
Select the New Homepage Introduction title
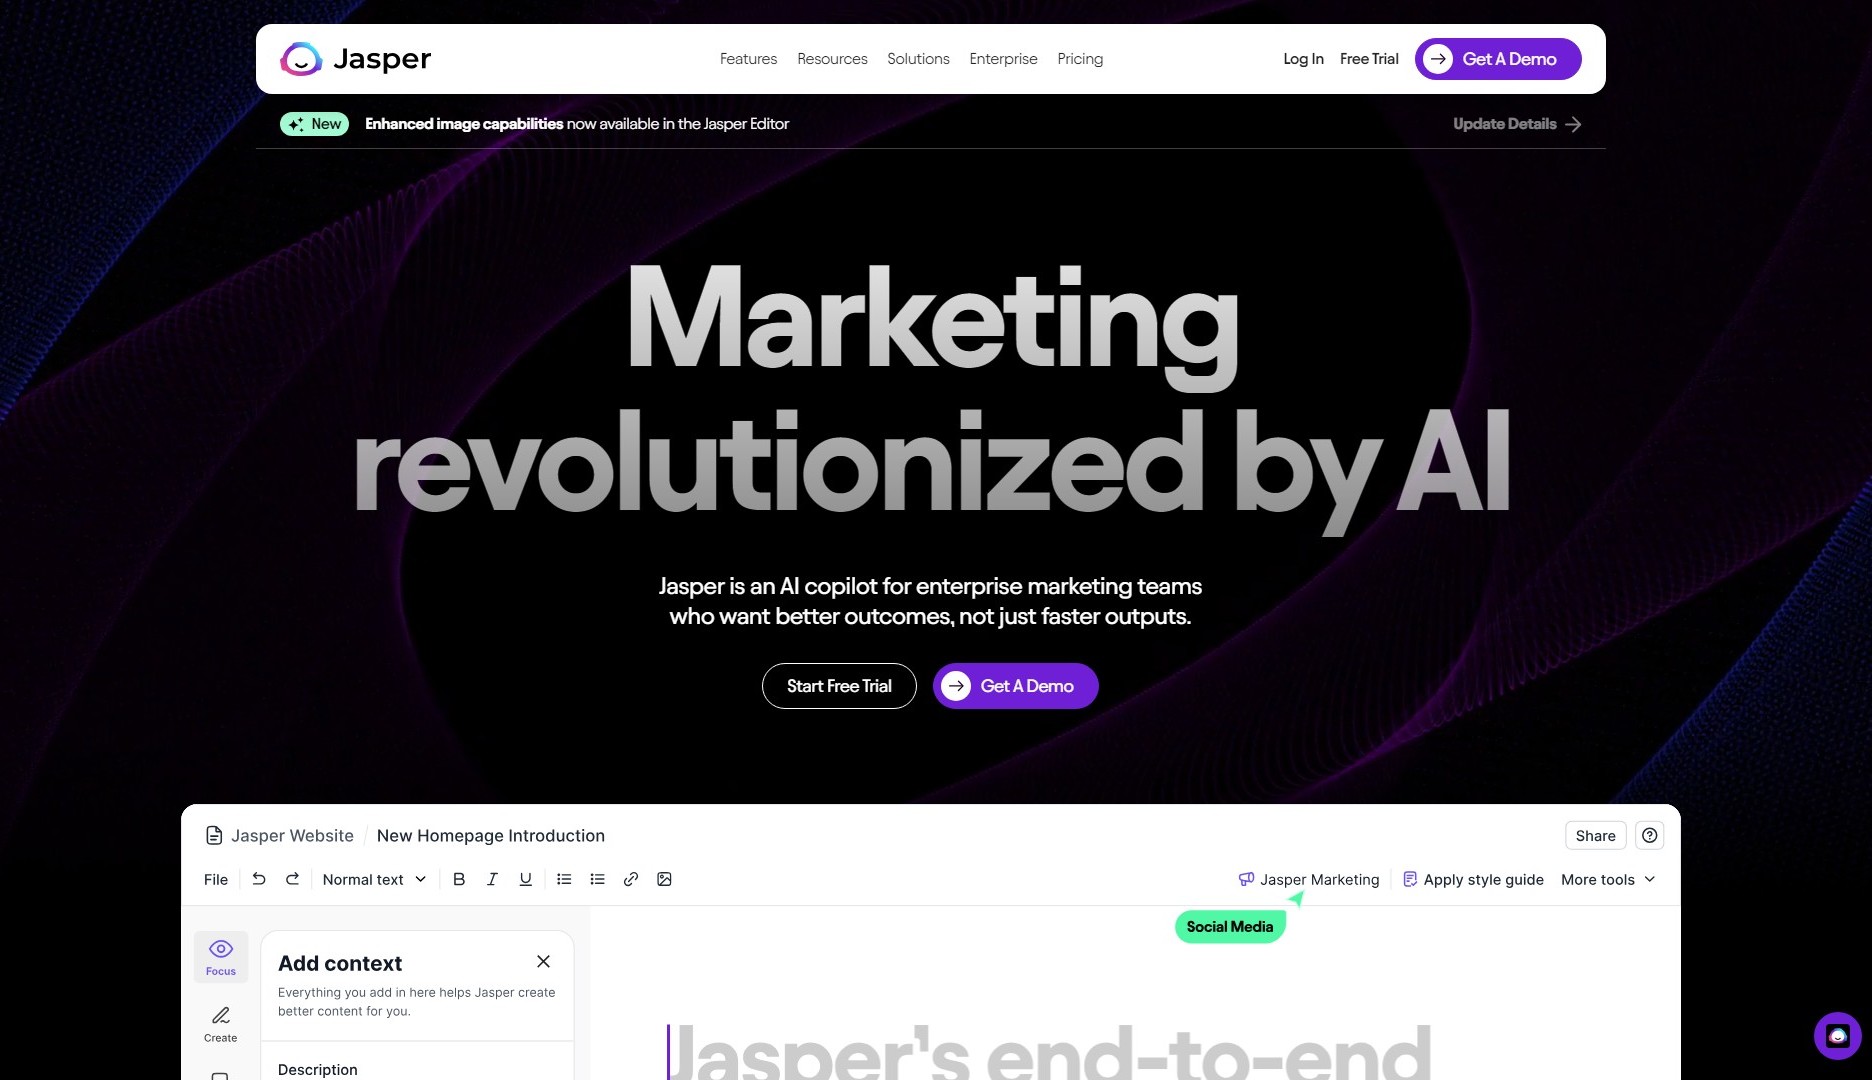[491, 836]
